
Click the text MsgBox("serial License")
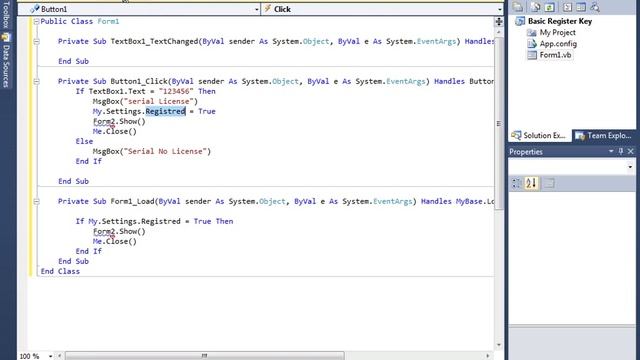[145, 101]
